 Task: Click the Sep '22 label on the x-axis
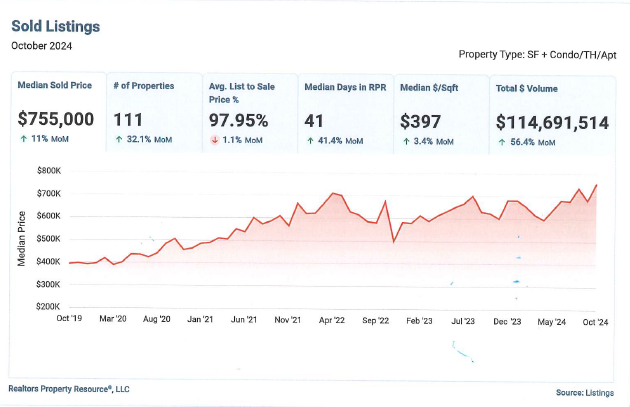pos(376,321)
